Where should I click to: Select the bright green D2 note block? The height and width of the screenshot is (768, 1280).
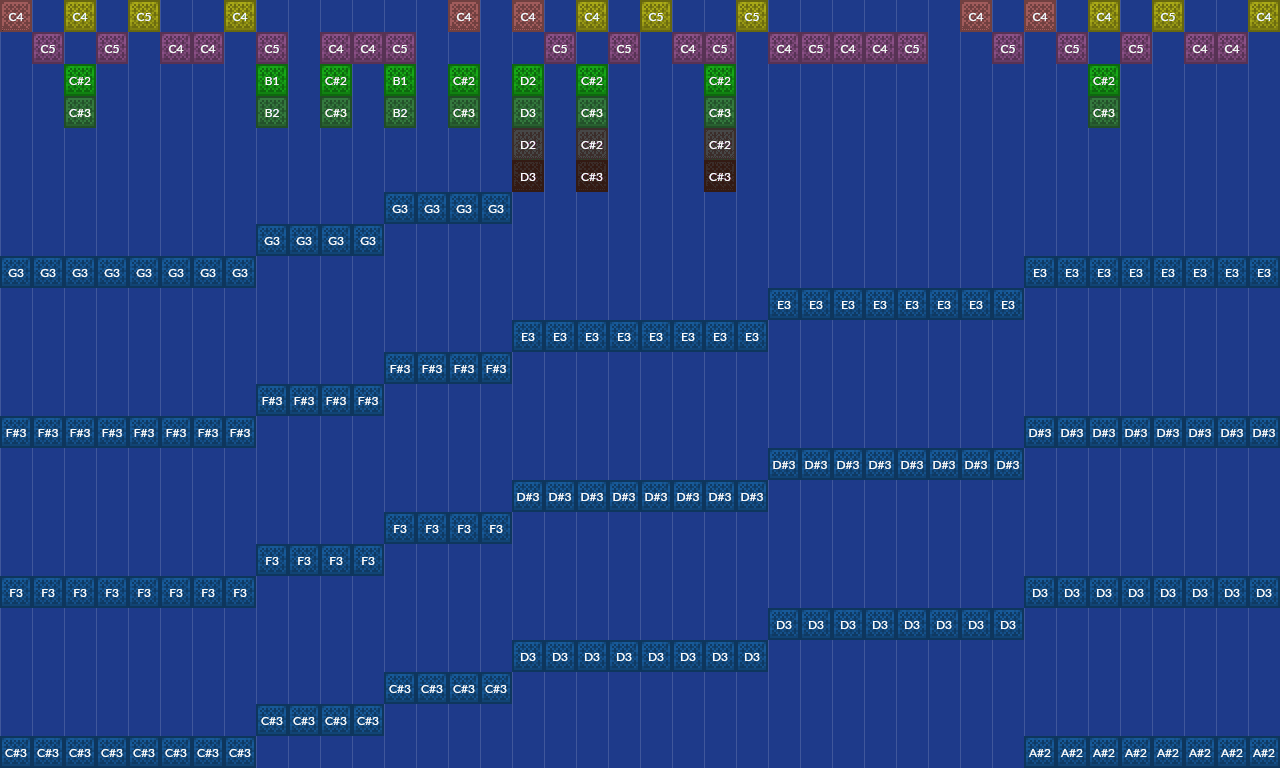click(x=528, y=80)
